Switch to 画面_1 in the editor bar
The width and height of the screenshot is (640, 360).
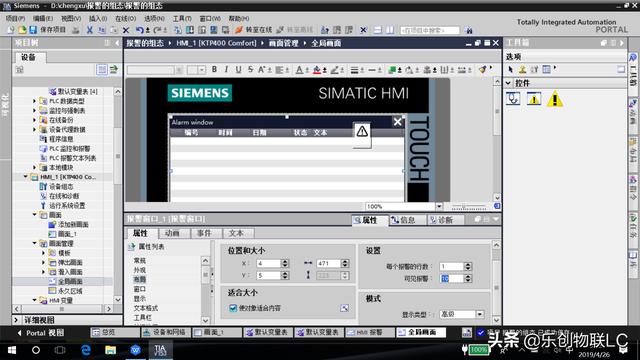click(217, 333)
